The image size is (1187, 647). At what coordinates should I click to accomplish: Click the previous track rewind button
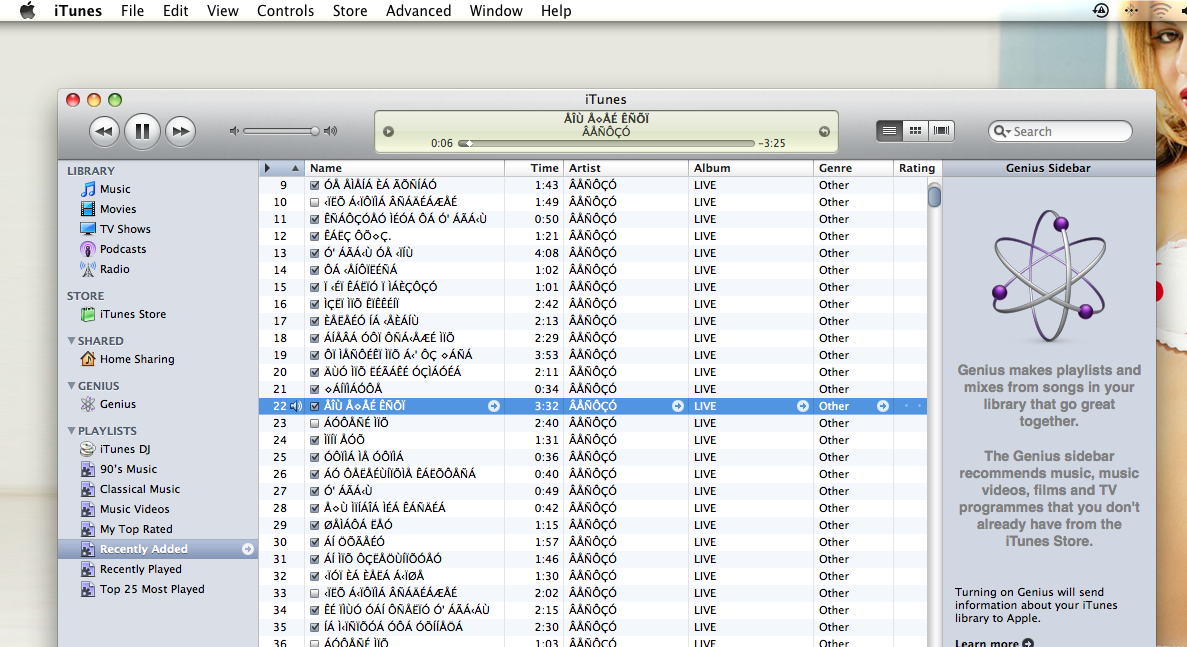pos(104,131)
